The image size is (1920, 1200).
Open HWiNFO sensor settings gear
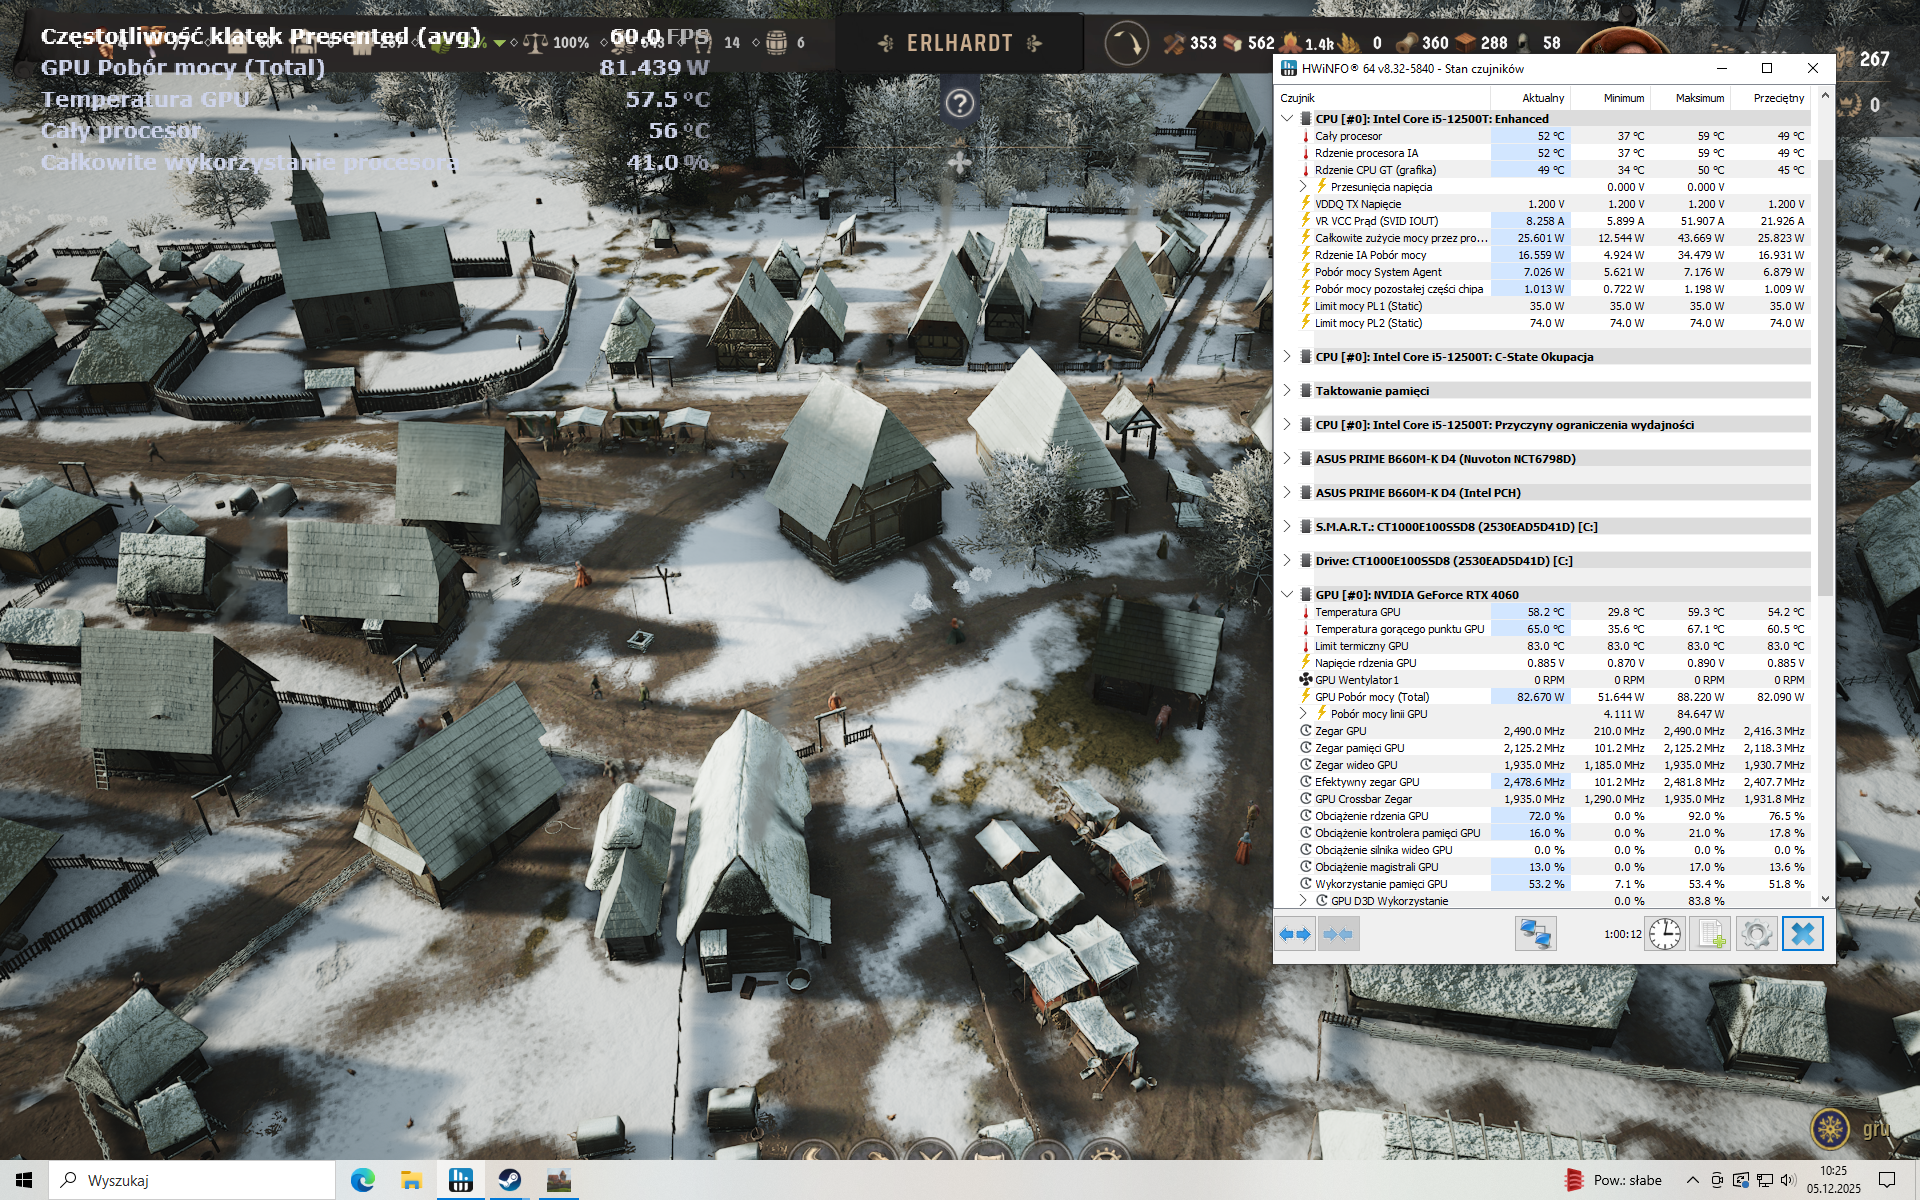1756,934
